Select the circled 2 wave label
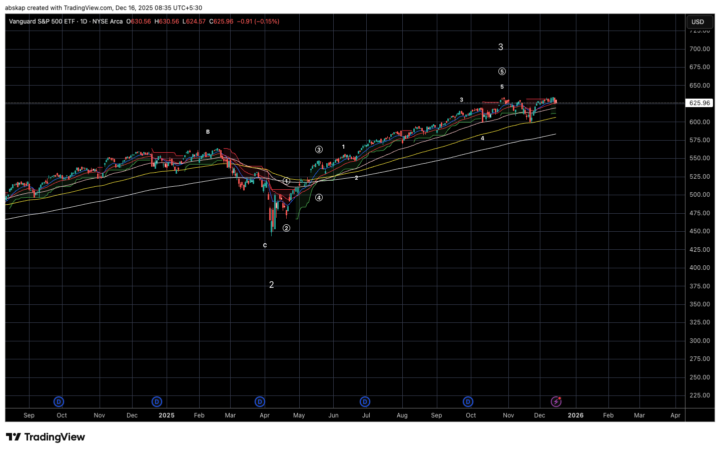 [x=286, y=228]
